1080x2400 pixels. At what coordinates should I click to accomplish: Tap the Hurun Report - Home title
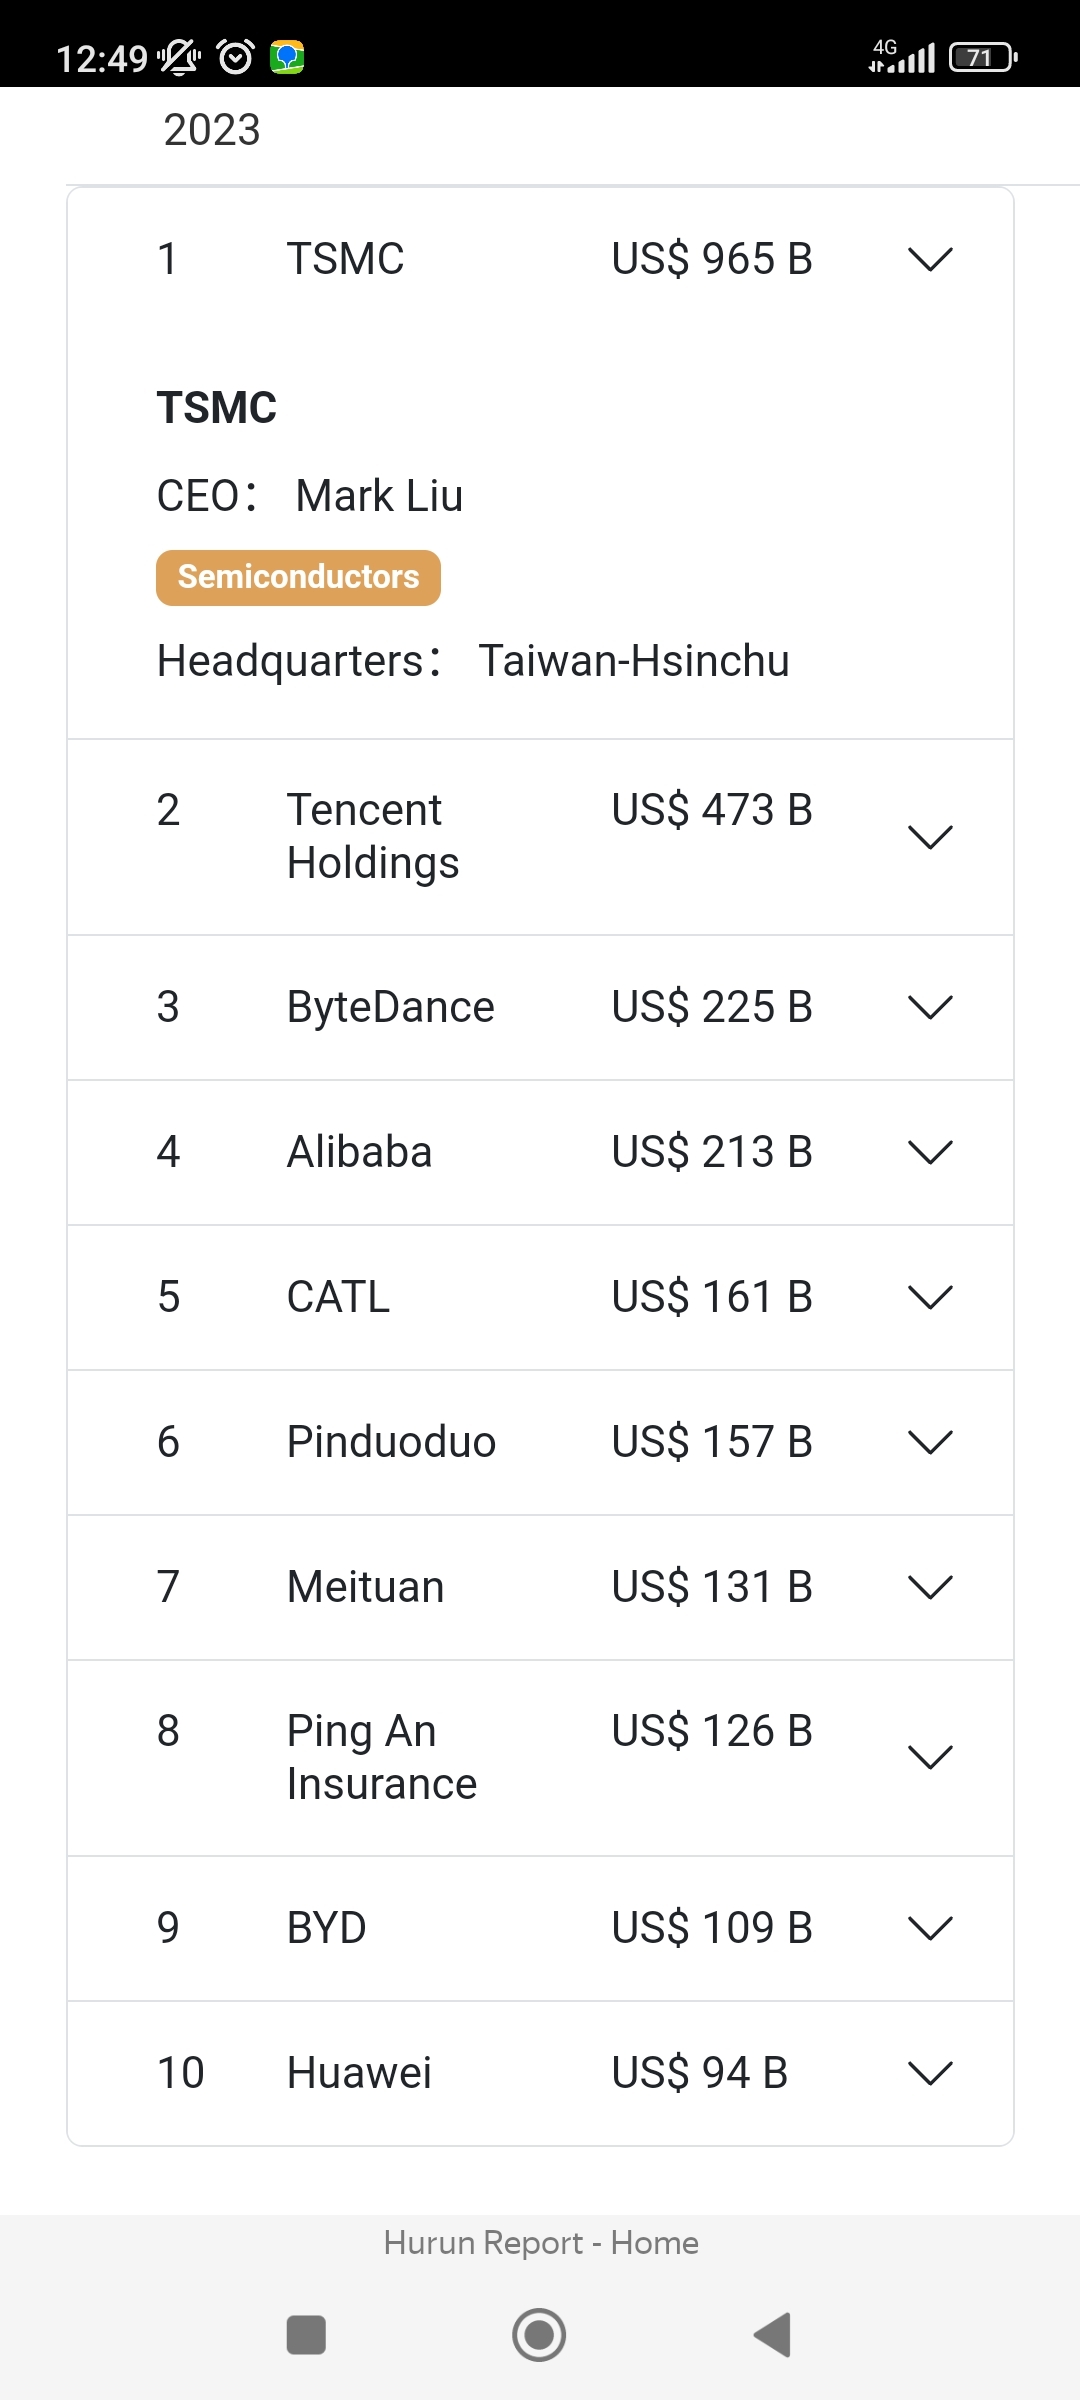click(541, 2243)
